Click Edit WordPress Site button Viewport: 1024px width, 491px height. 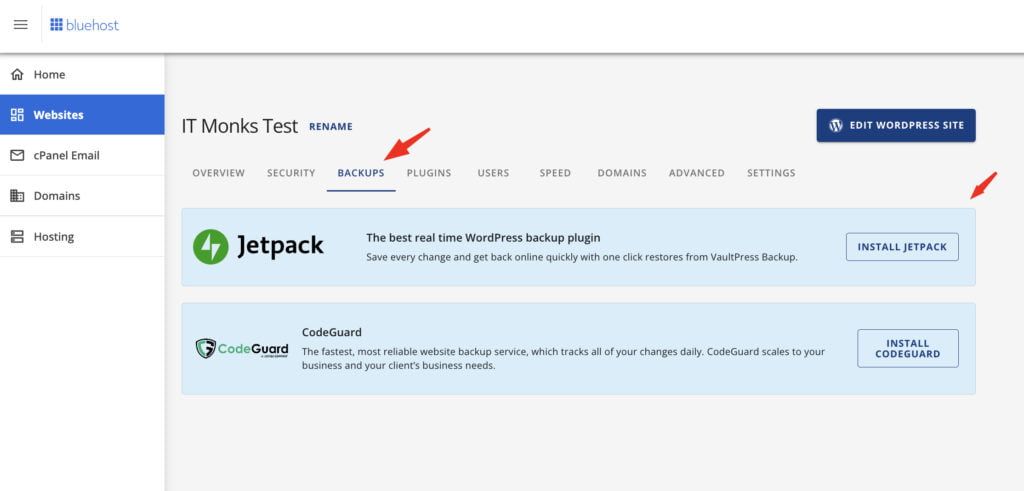tap(896, 125)
